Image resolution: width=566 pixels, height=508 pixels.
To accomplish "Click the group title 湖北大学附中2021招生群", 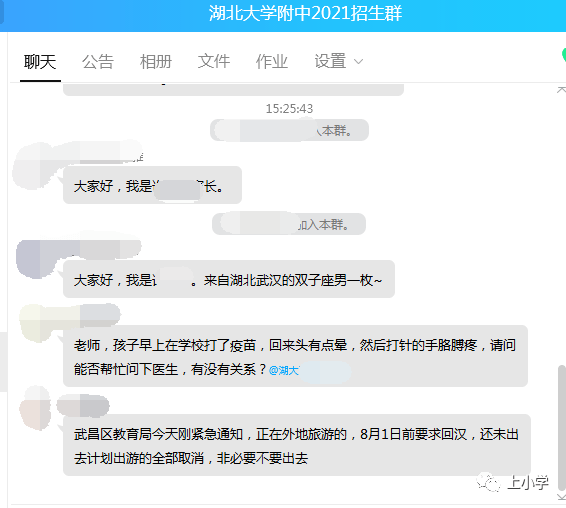I will pos(305,14).
